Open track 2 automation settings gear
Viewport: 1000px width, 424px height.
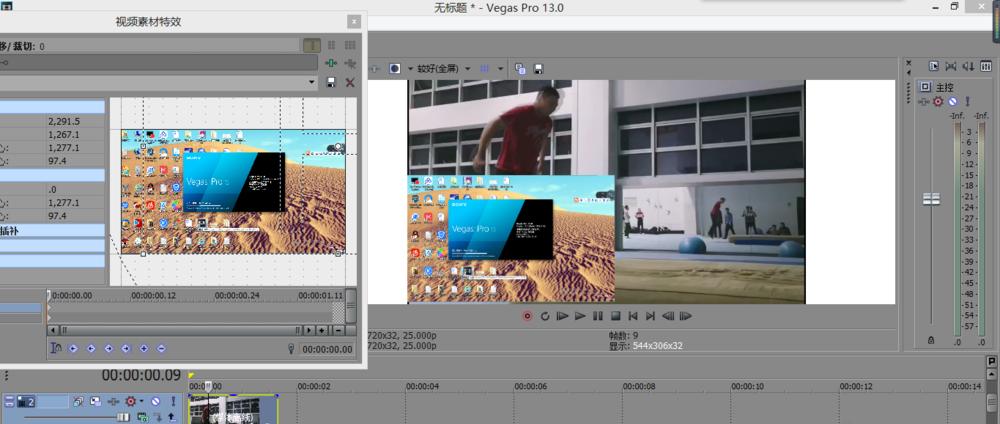point(131,402)
